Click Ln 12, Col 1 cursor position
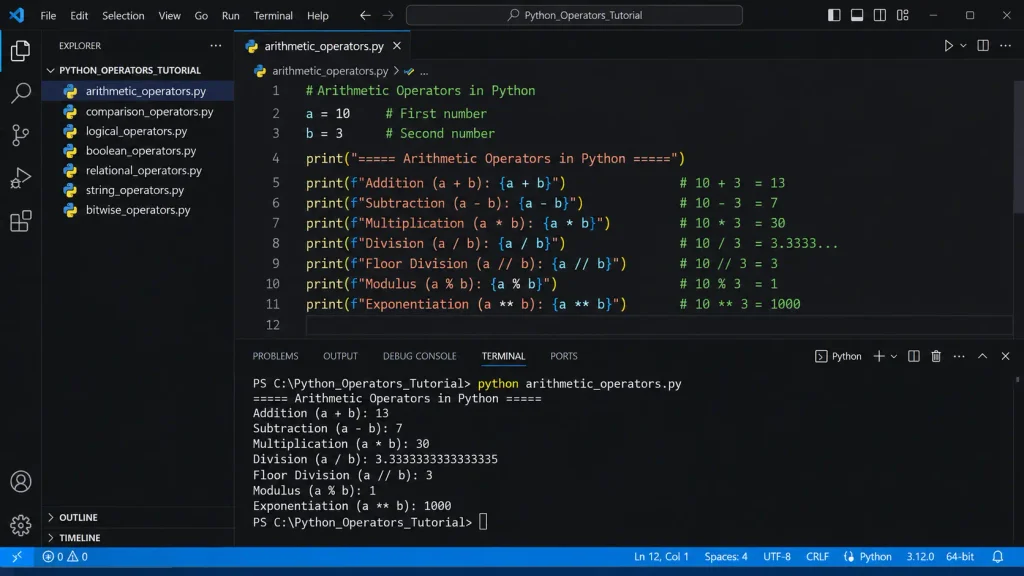Screen dimensions: 1024x576 pos(661,556)
